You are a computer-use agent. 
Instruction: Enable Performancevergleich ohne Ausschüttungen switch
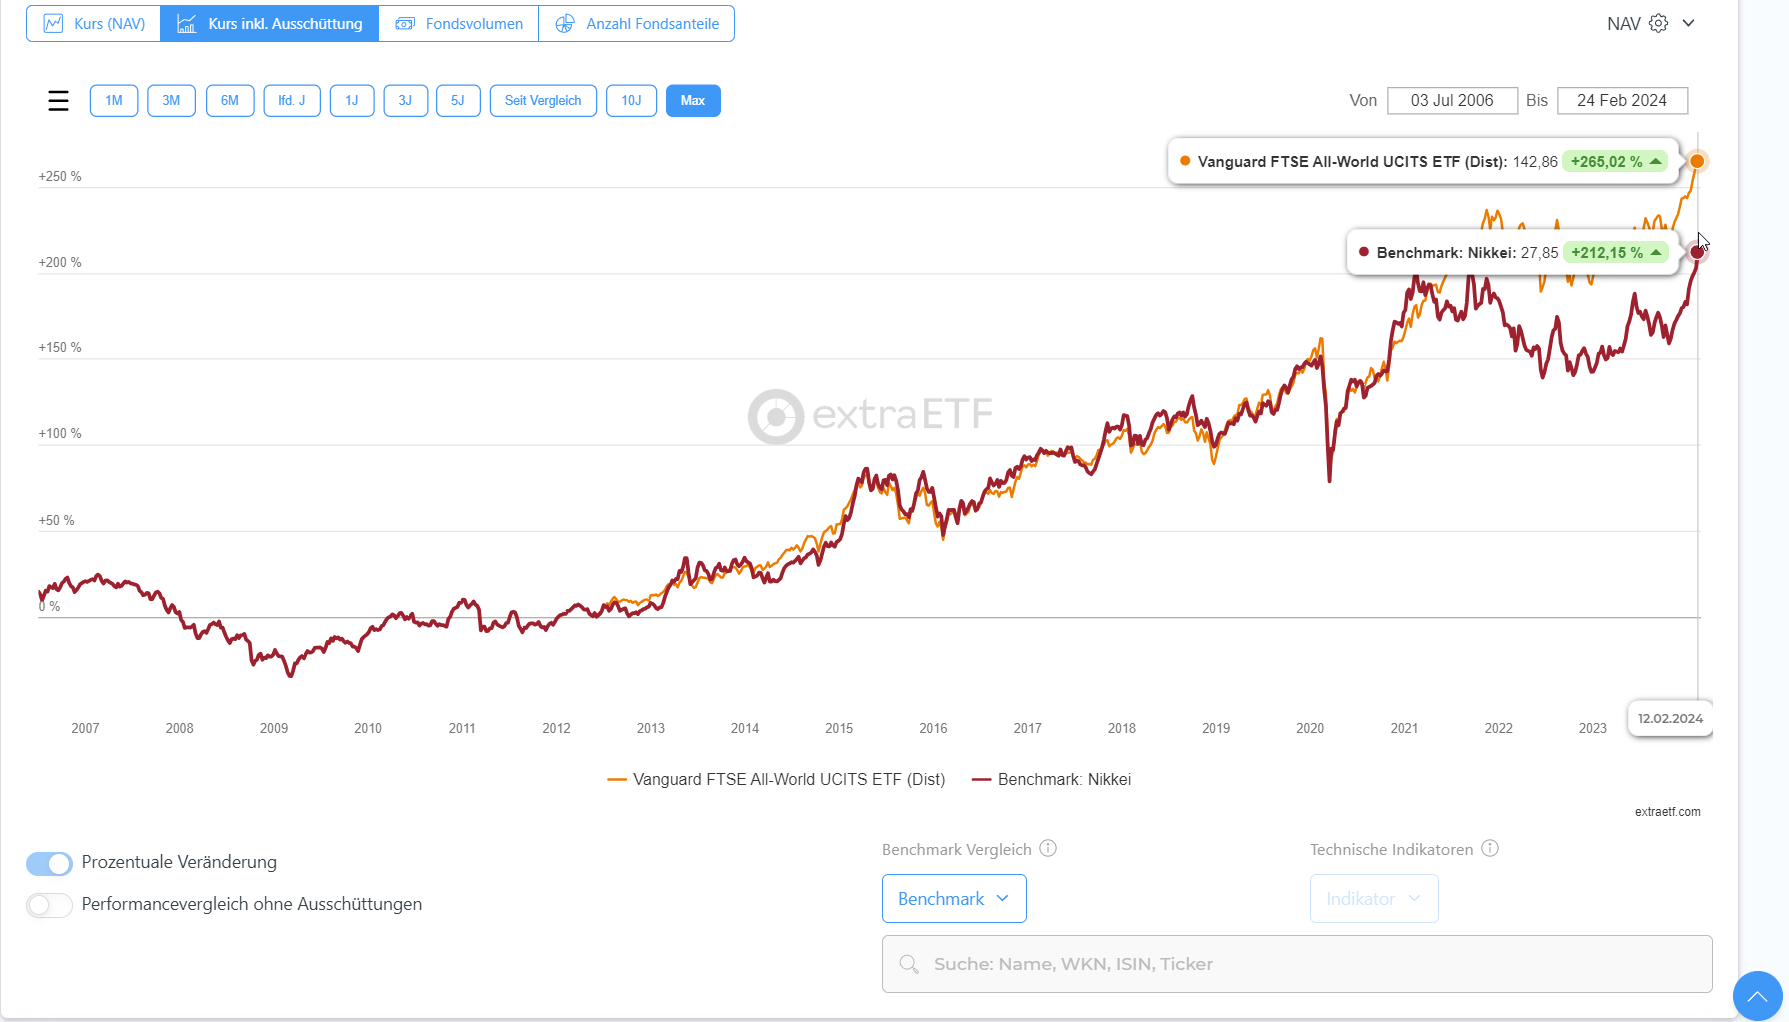[x=49, y=905]
